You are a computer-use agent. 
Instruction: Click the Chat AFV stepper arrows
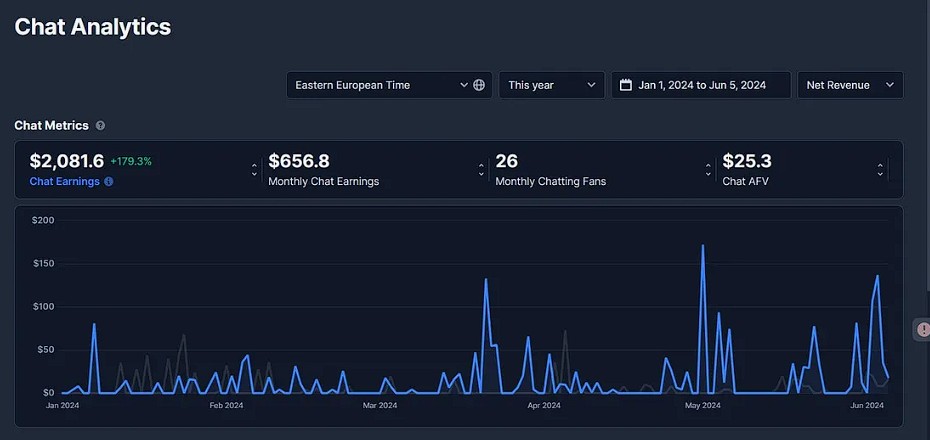[x=880, y=170]
